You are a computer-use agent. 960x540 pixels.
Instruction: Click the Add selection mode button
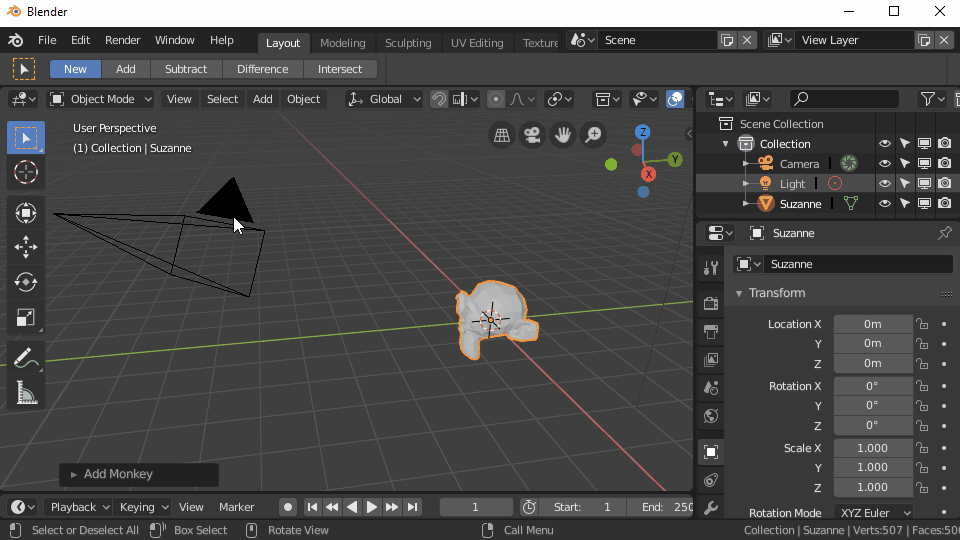[126, 69]
